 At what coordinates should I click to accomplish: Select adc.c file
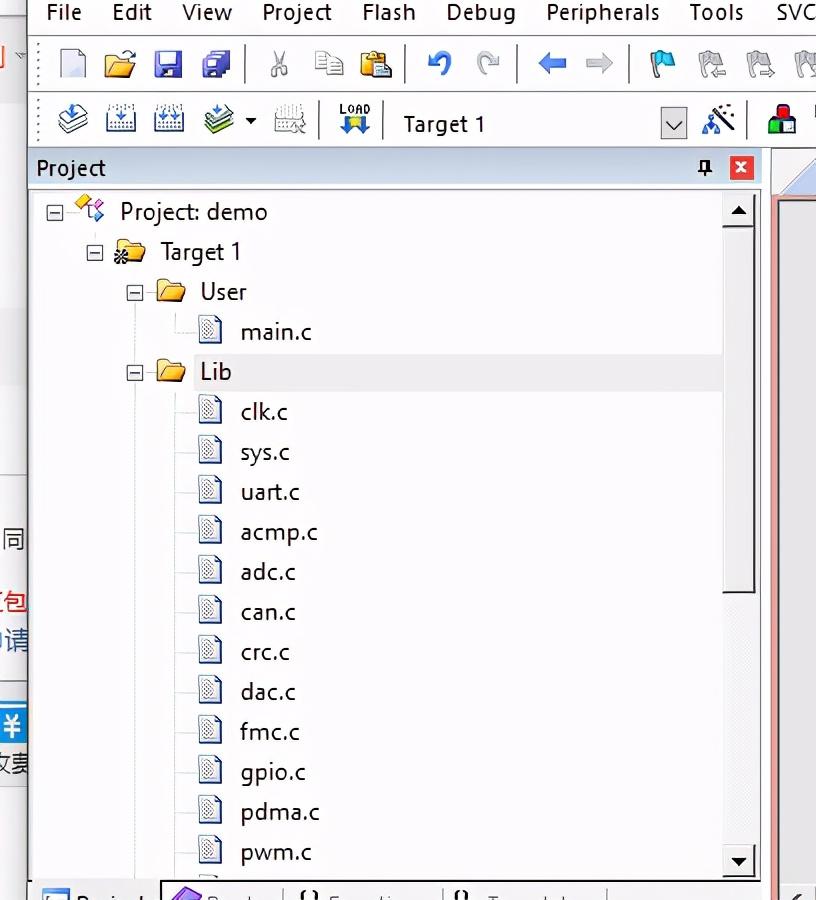268,572
